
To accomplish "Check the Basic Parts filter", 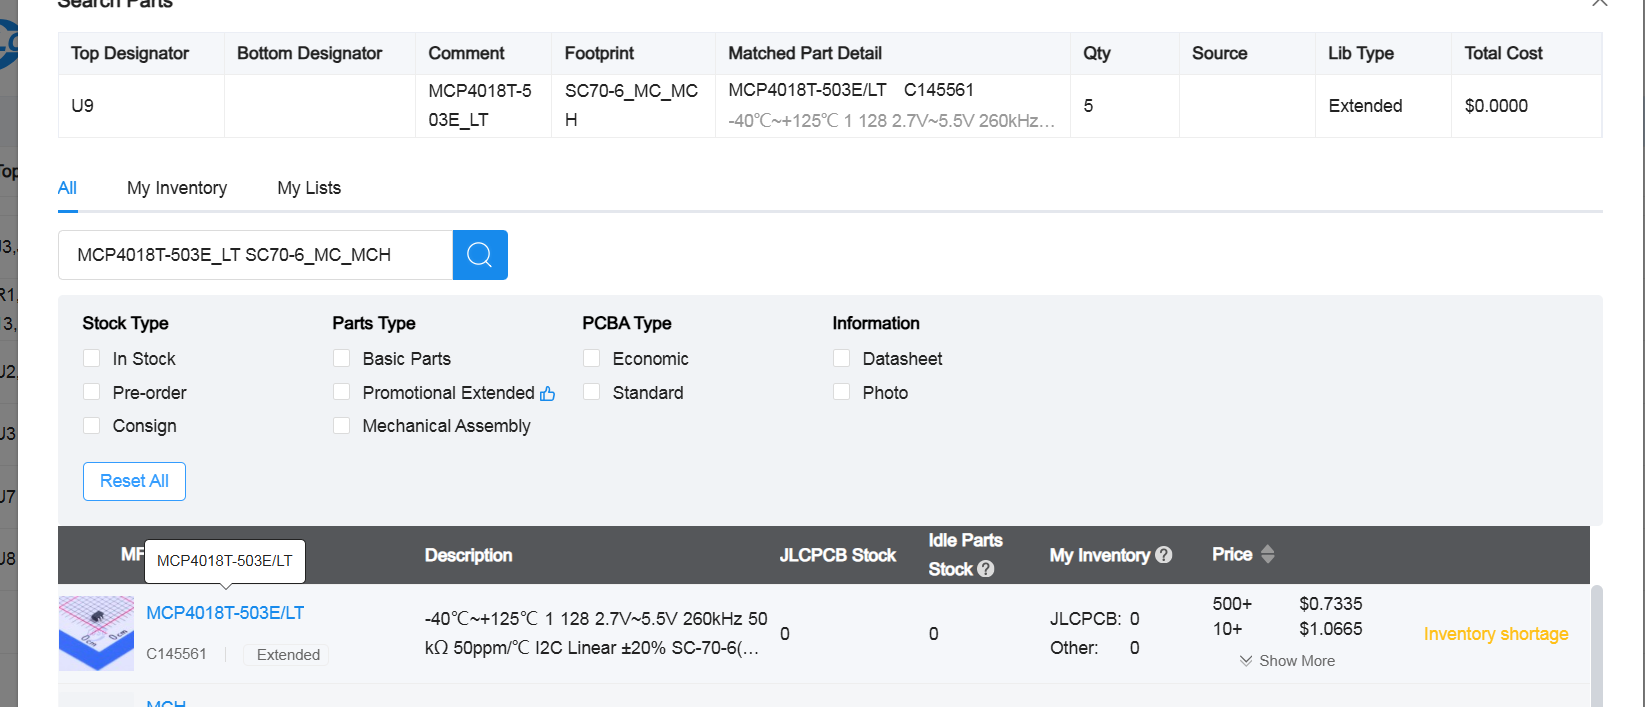I will point(342,358).
